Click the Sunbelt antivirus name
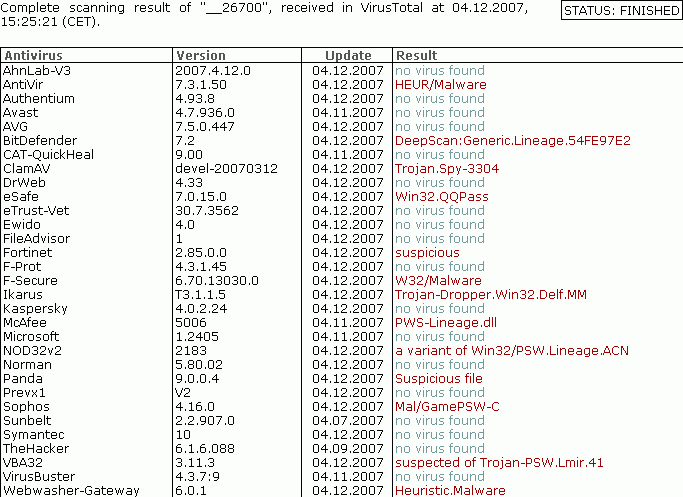Viewport: 683px width, 497px height. click(27, 420)
